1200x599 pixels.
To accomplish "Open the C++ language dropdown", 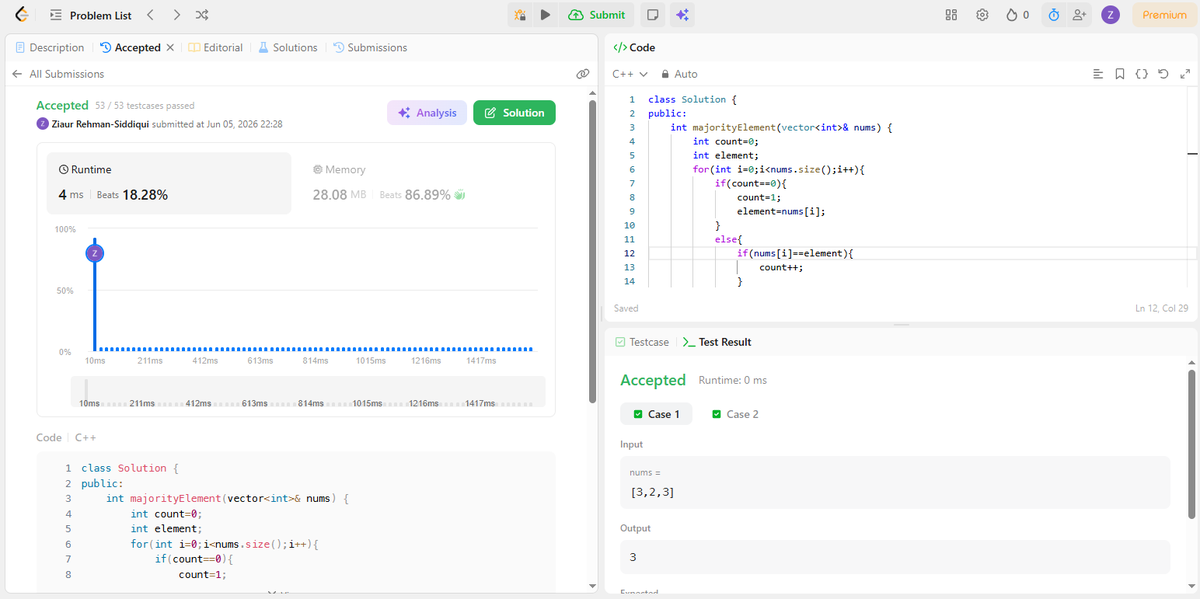I will [x=630, y=74].
